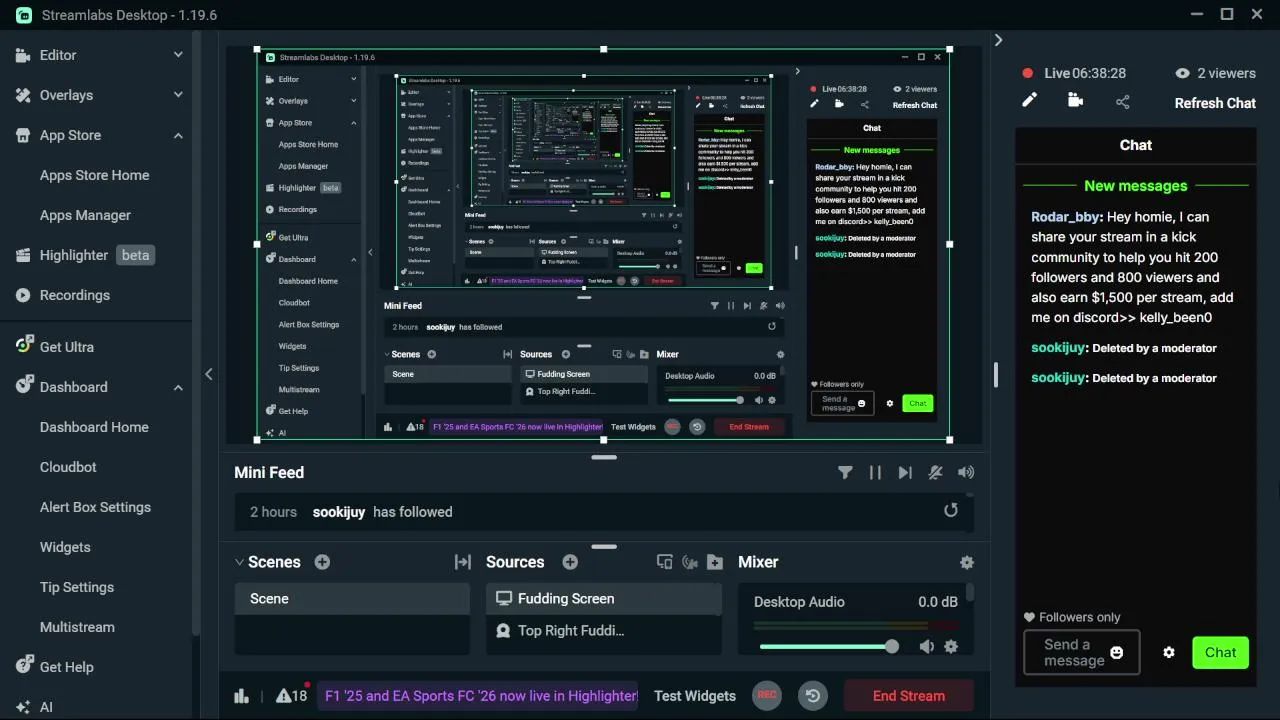Add a new source with plus icon

570,562
